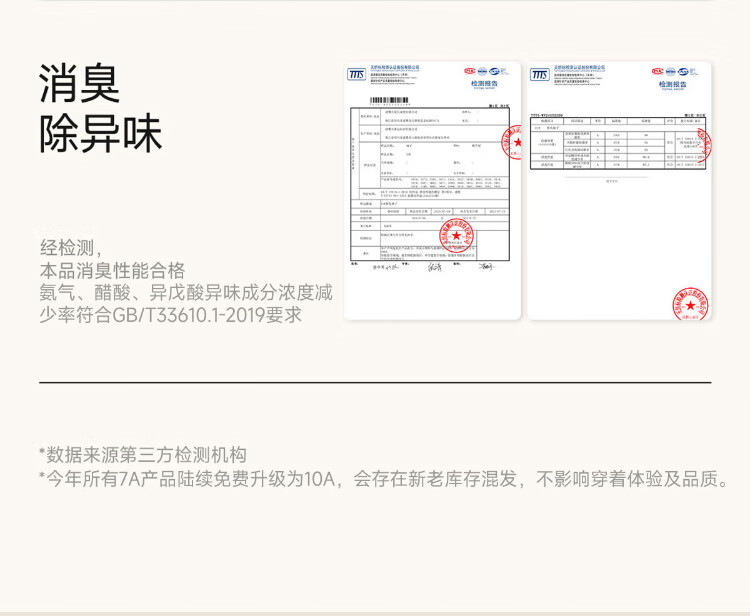Viewport: 750px width, 616px height.
Task: Click the 数据来源第三方检测机构 footnote
Action: click(x=142, y=454)
